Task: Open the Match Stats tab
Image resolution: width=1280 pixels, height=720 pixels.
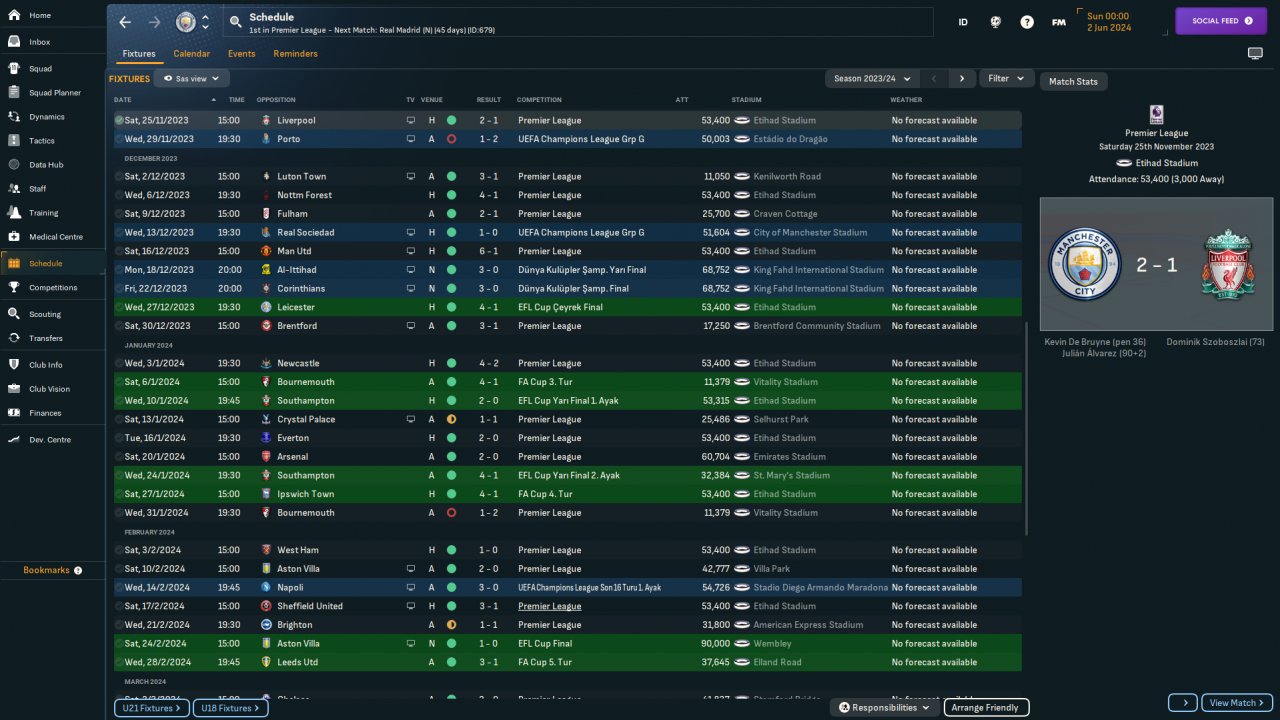Action: (1073, 81)
